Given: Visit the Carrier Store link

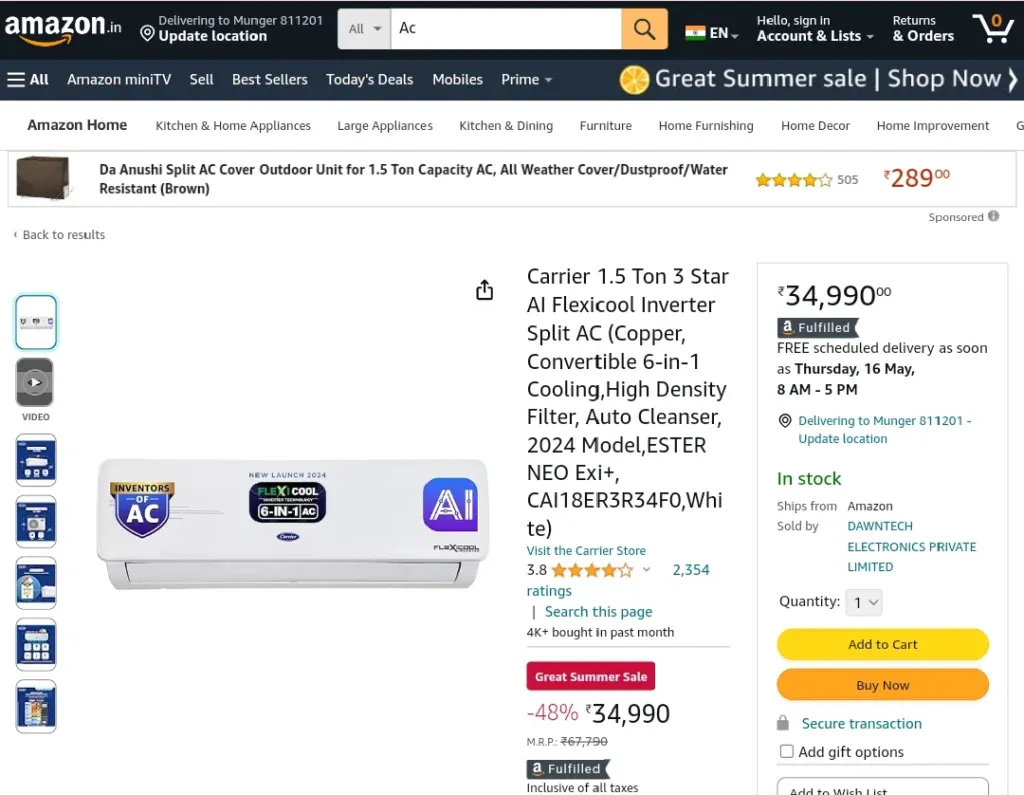Looking at the screenshot, I should point(586,550).
